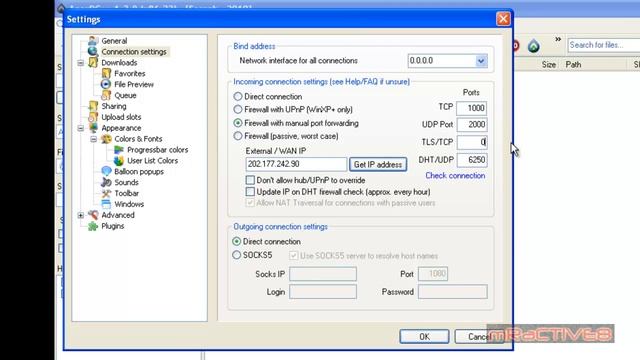Click the External / WAN IP field
This screenshot has height=360, width=640.
(296, 164)
